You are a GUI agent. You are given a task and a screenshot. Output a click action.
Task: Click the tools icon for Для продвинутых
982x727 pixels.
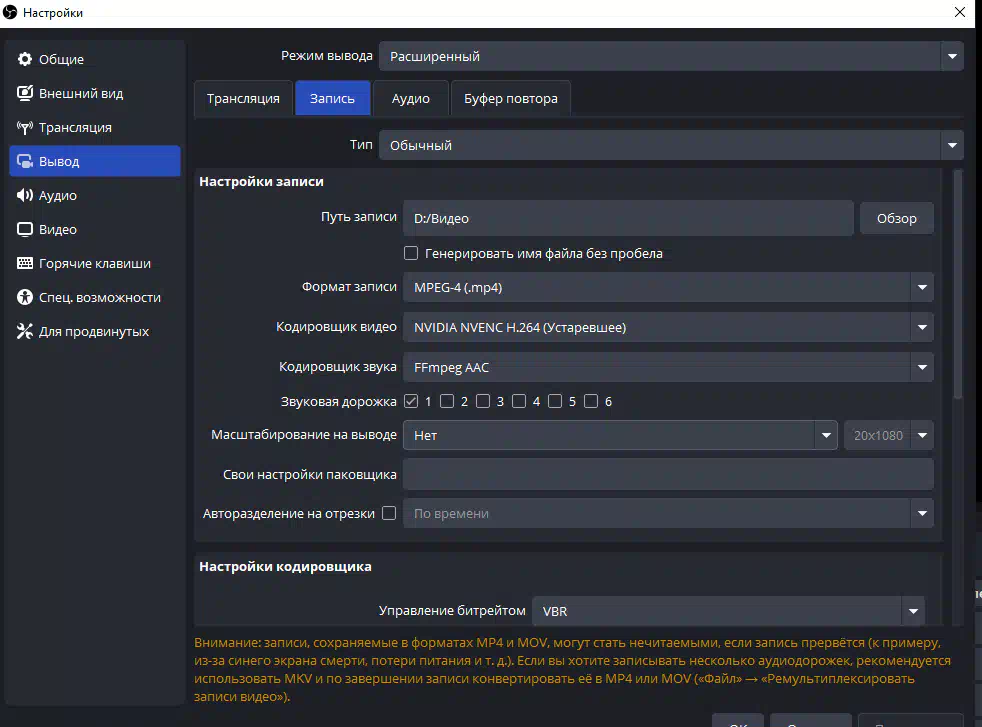(x=24, y=331)
